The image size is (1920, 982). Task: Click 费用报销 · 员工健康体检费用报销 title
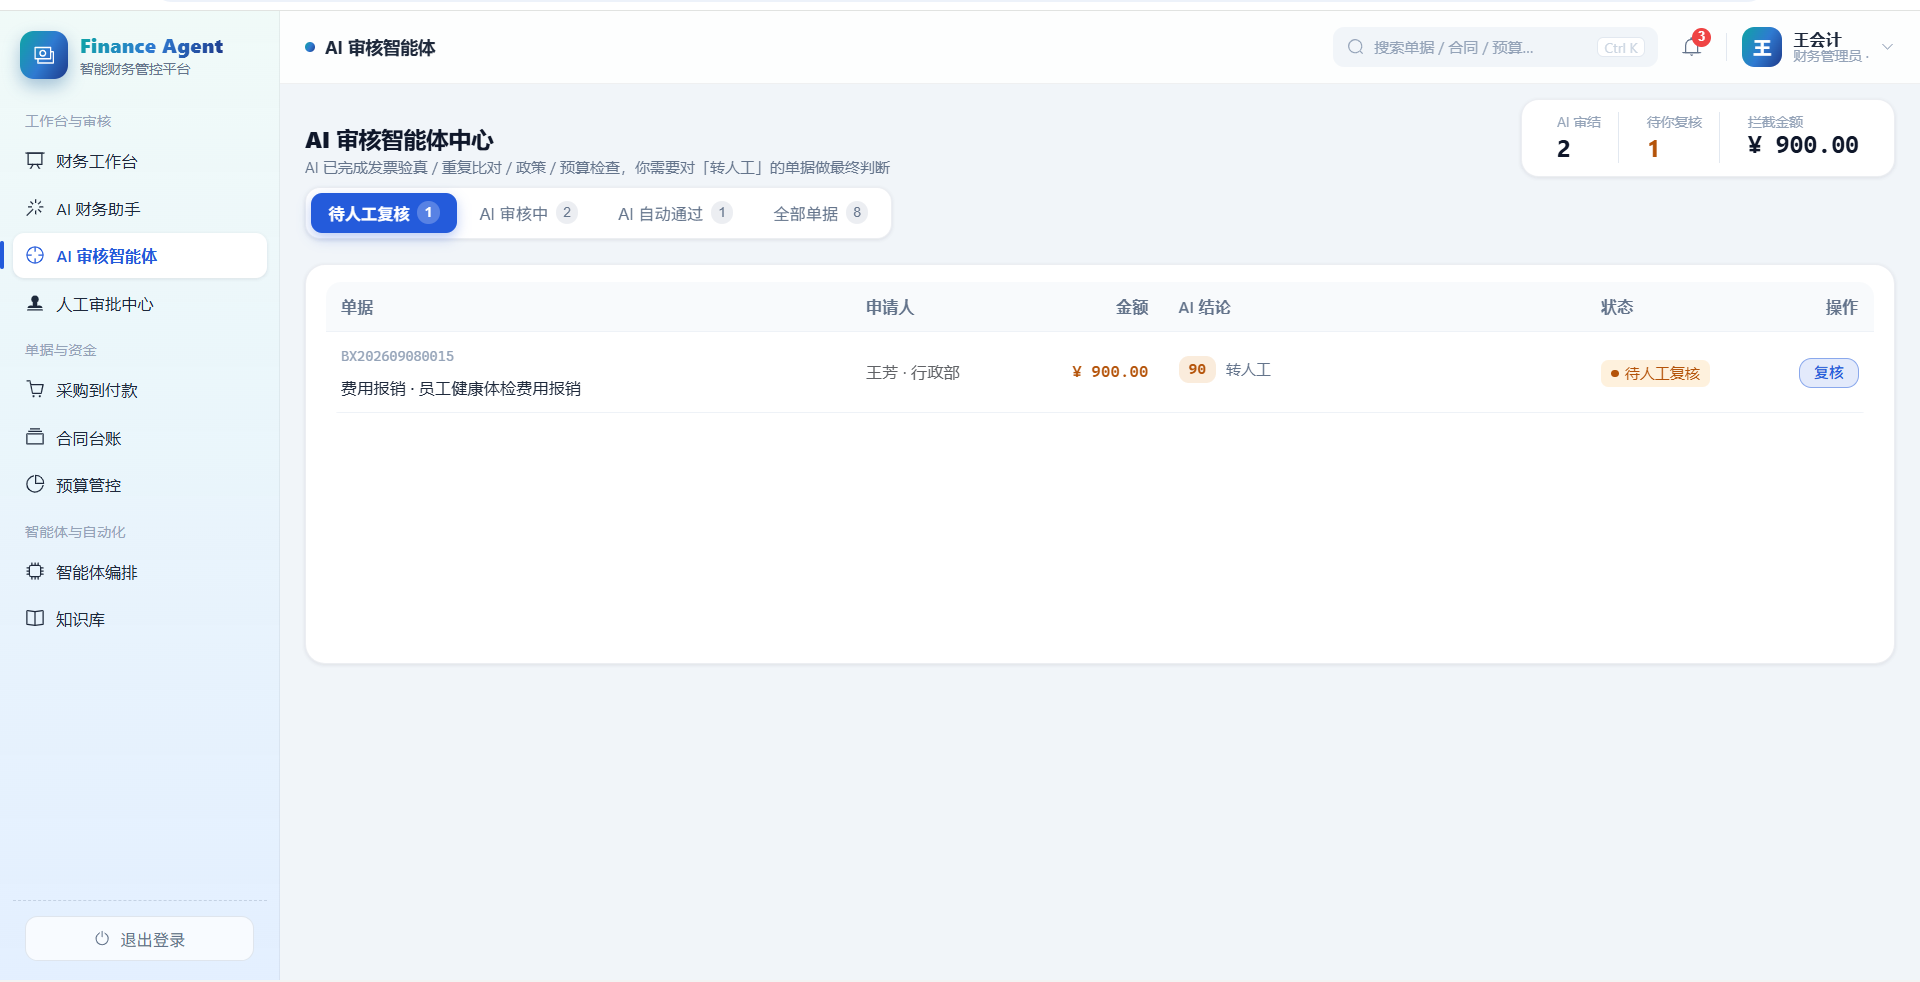[461, 388]
